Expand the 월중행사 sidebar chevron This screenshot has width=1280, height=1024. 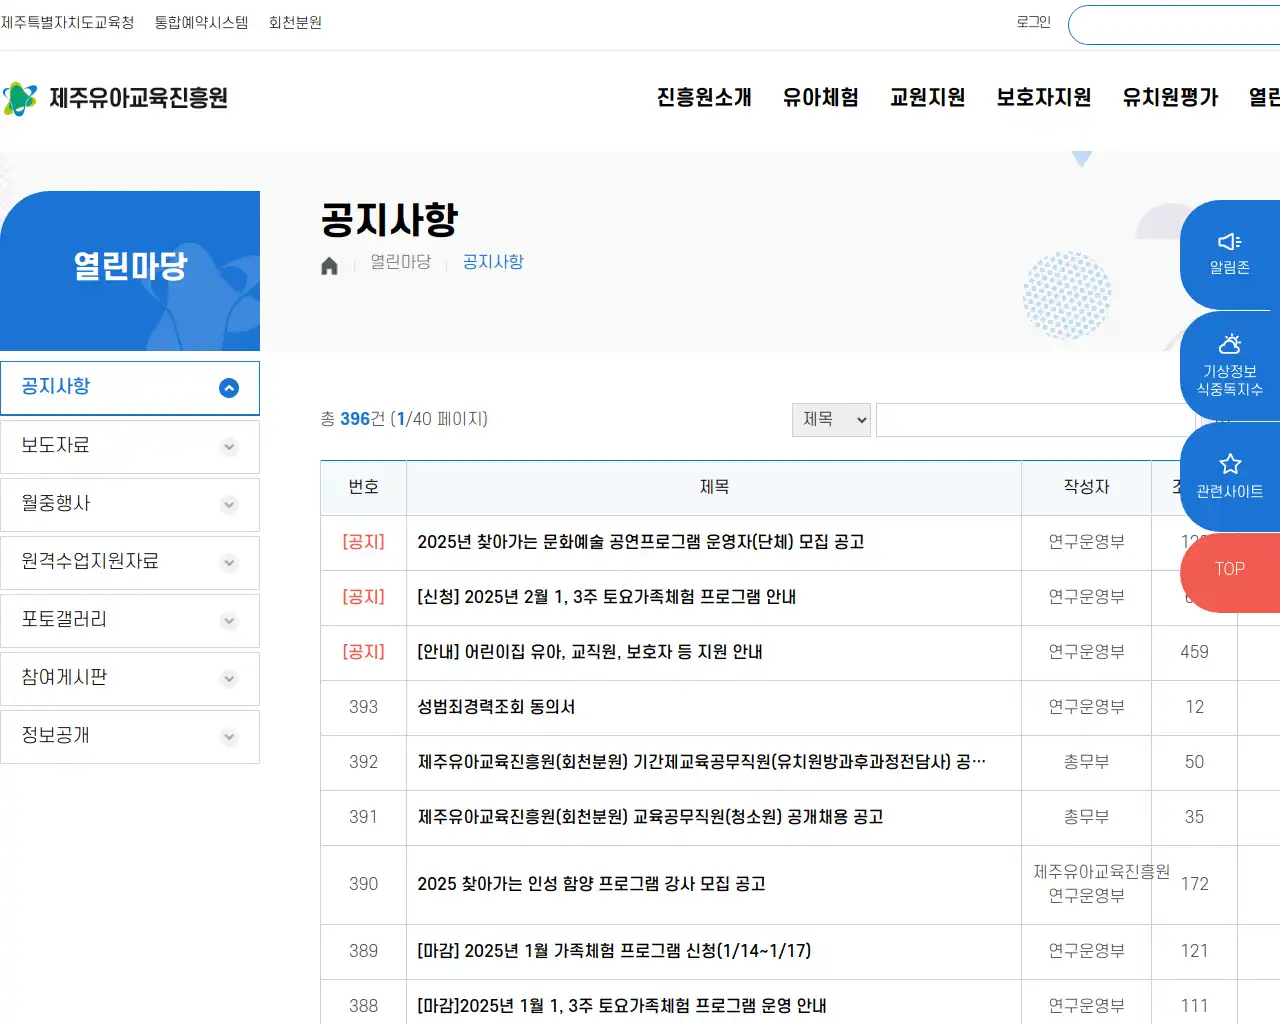pos(229,505)
